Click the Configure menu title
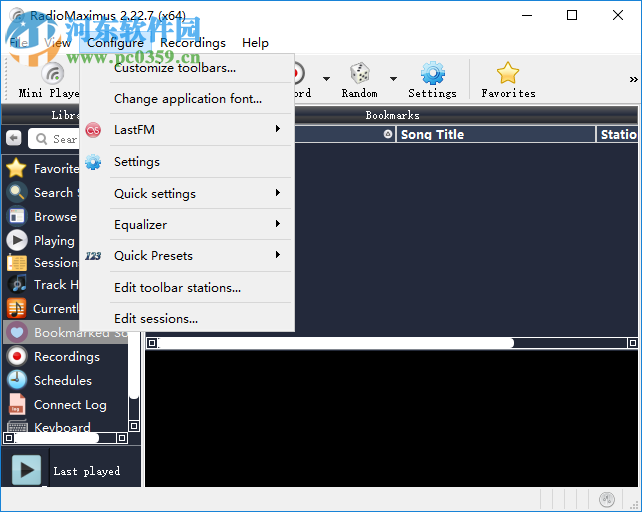 [115, 43]
